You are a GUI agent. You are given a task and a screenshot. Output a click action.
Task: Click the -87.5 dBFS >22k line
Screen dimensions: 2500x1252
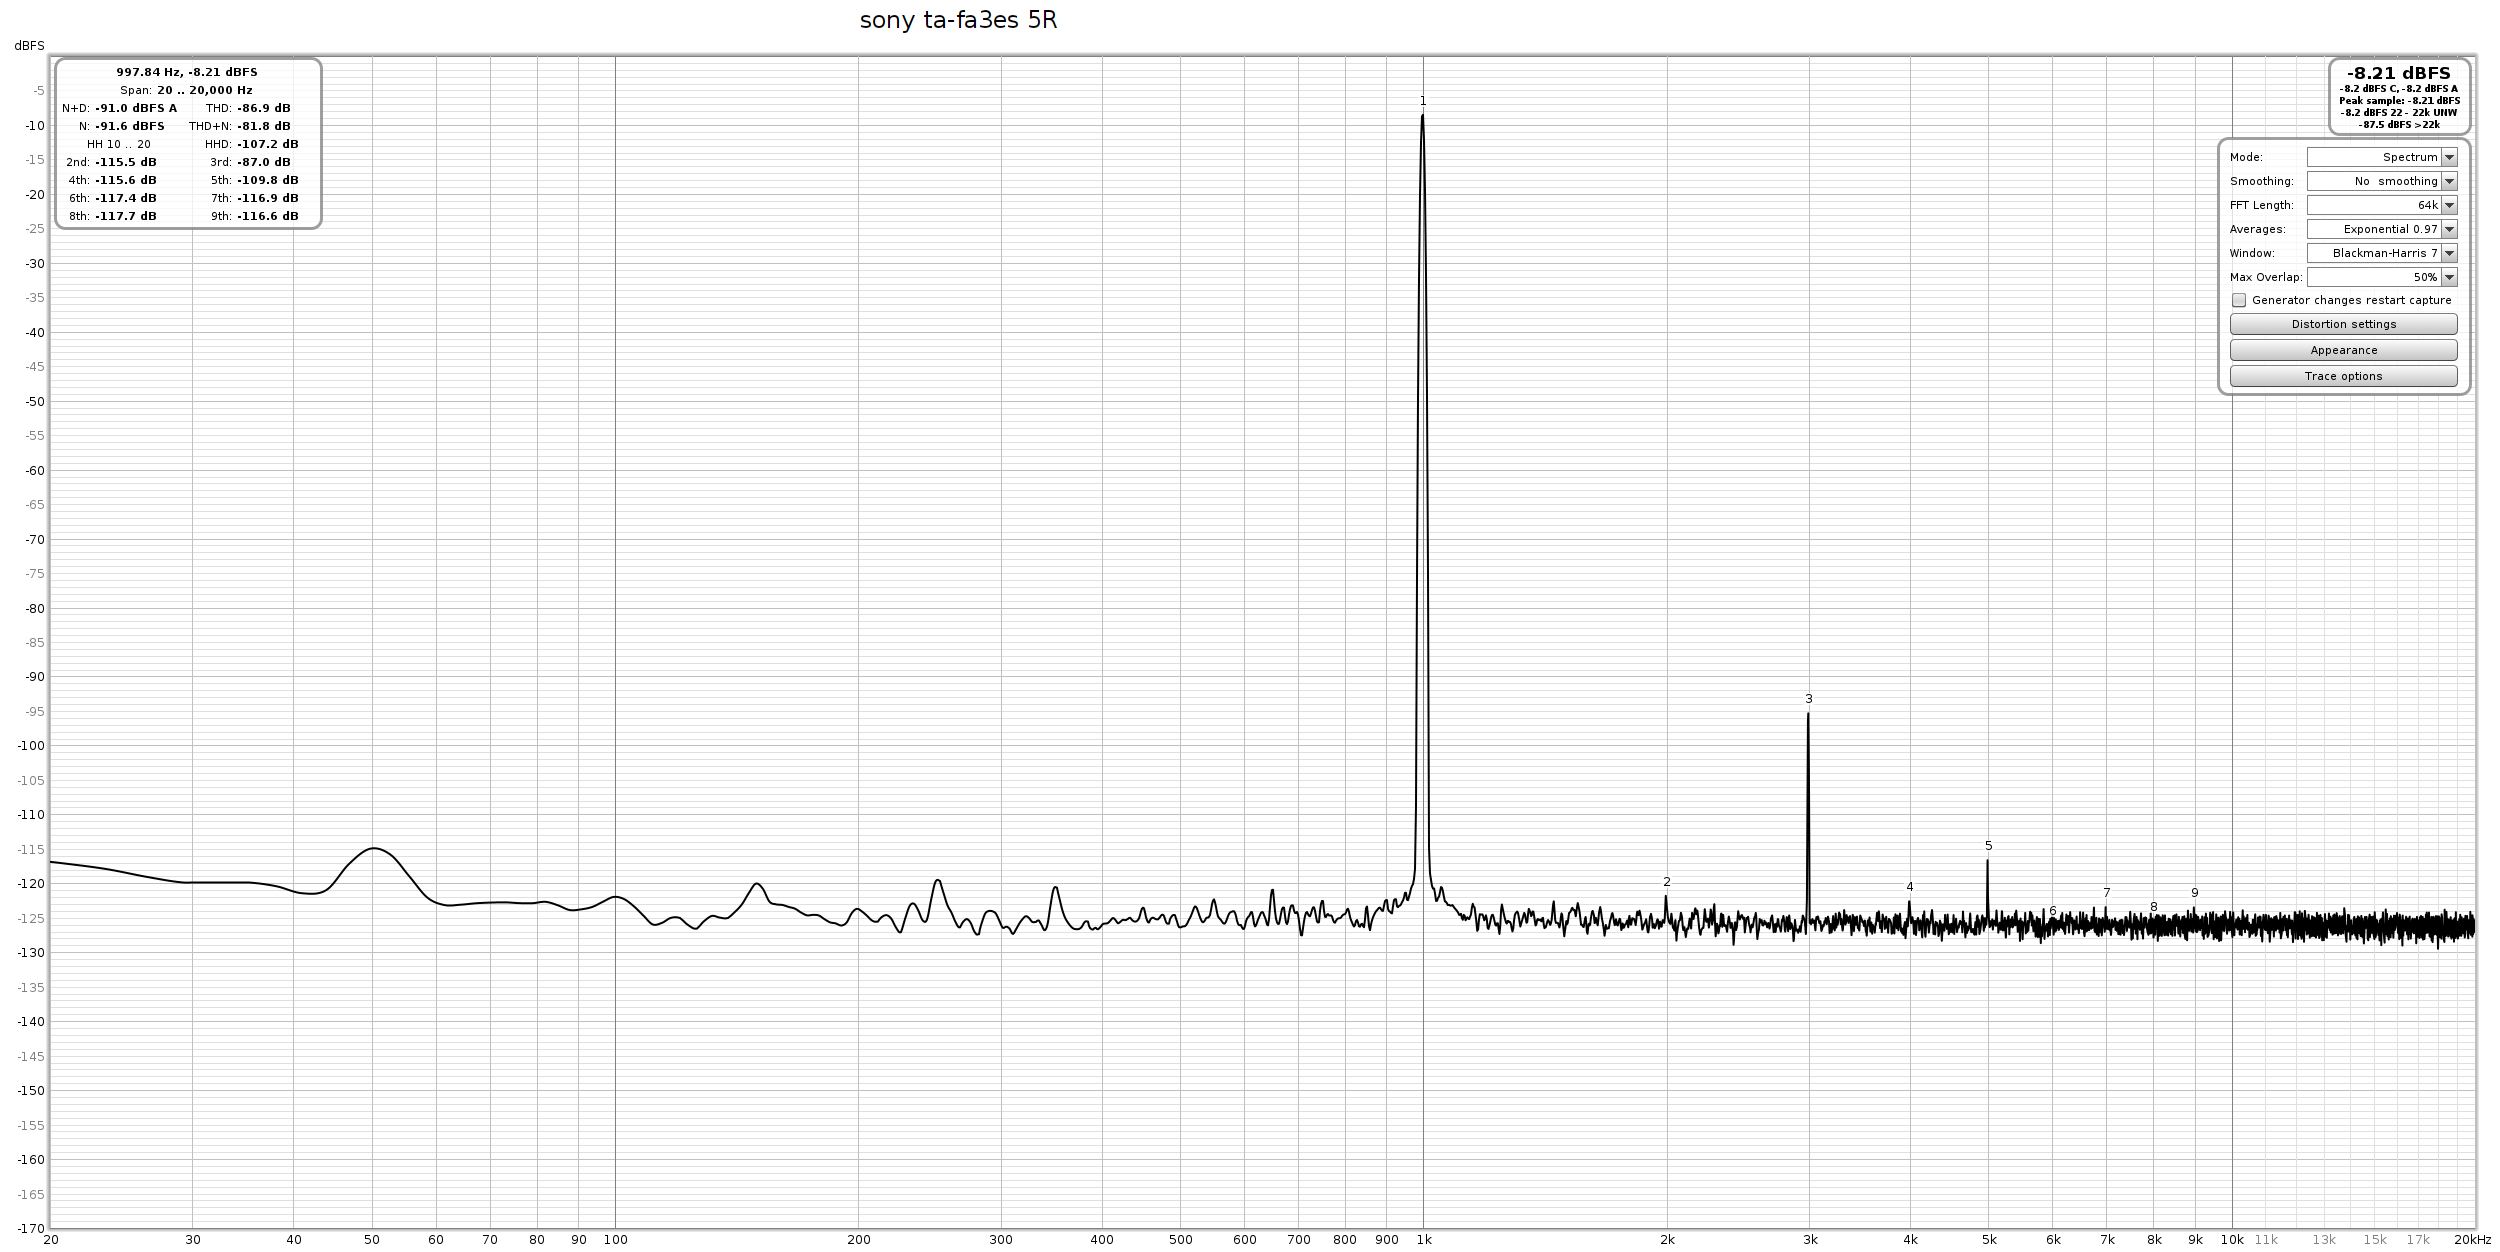click(2399, 125)
